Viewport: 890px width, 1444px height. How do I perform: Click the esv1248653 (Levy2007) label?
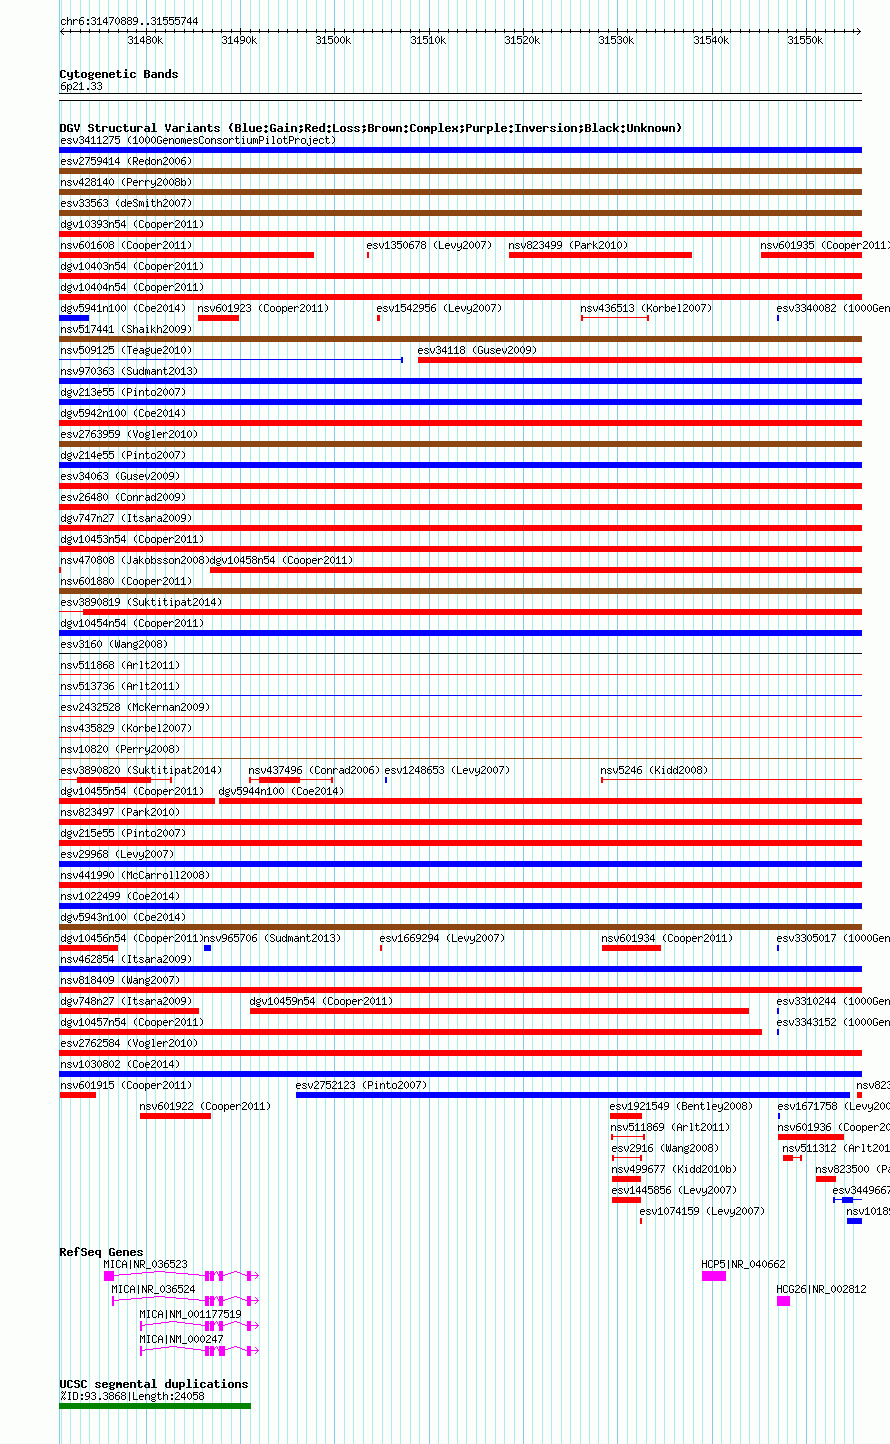447,770
